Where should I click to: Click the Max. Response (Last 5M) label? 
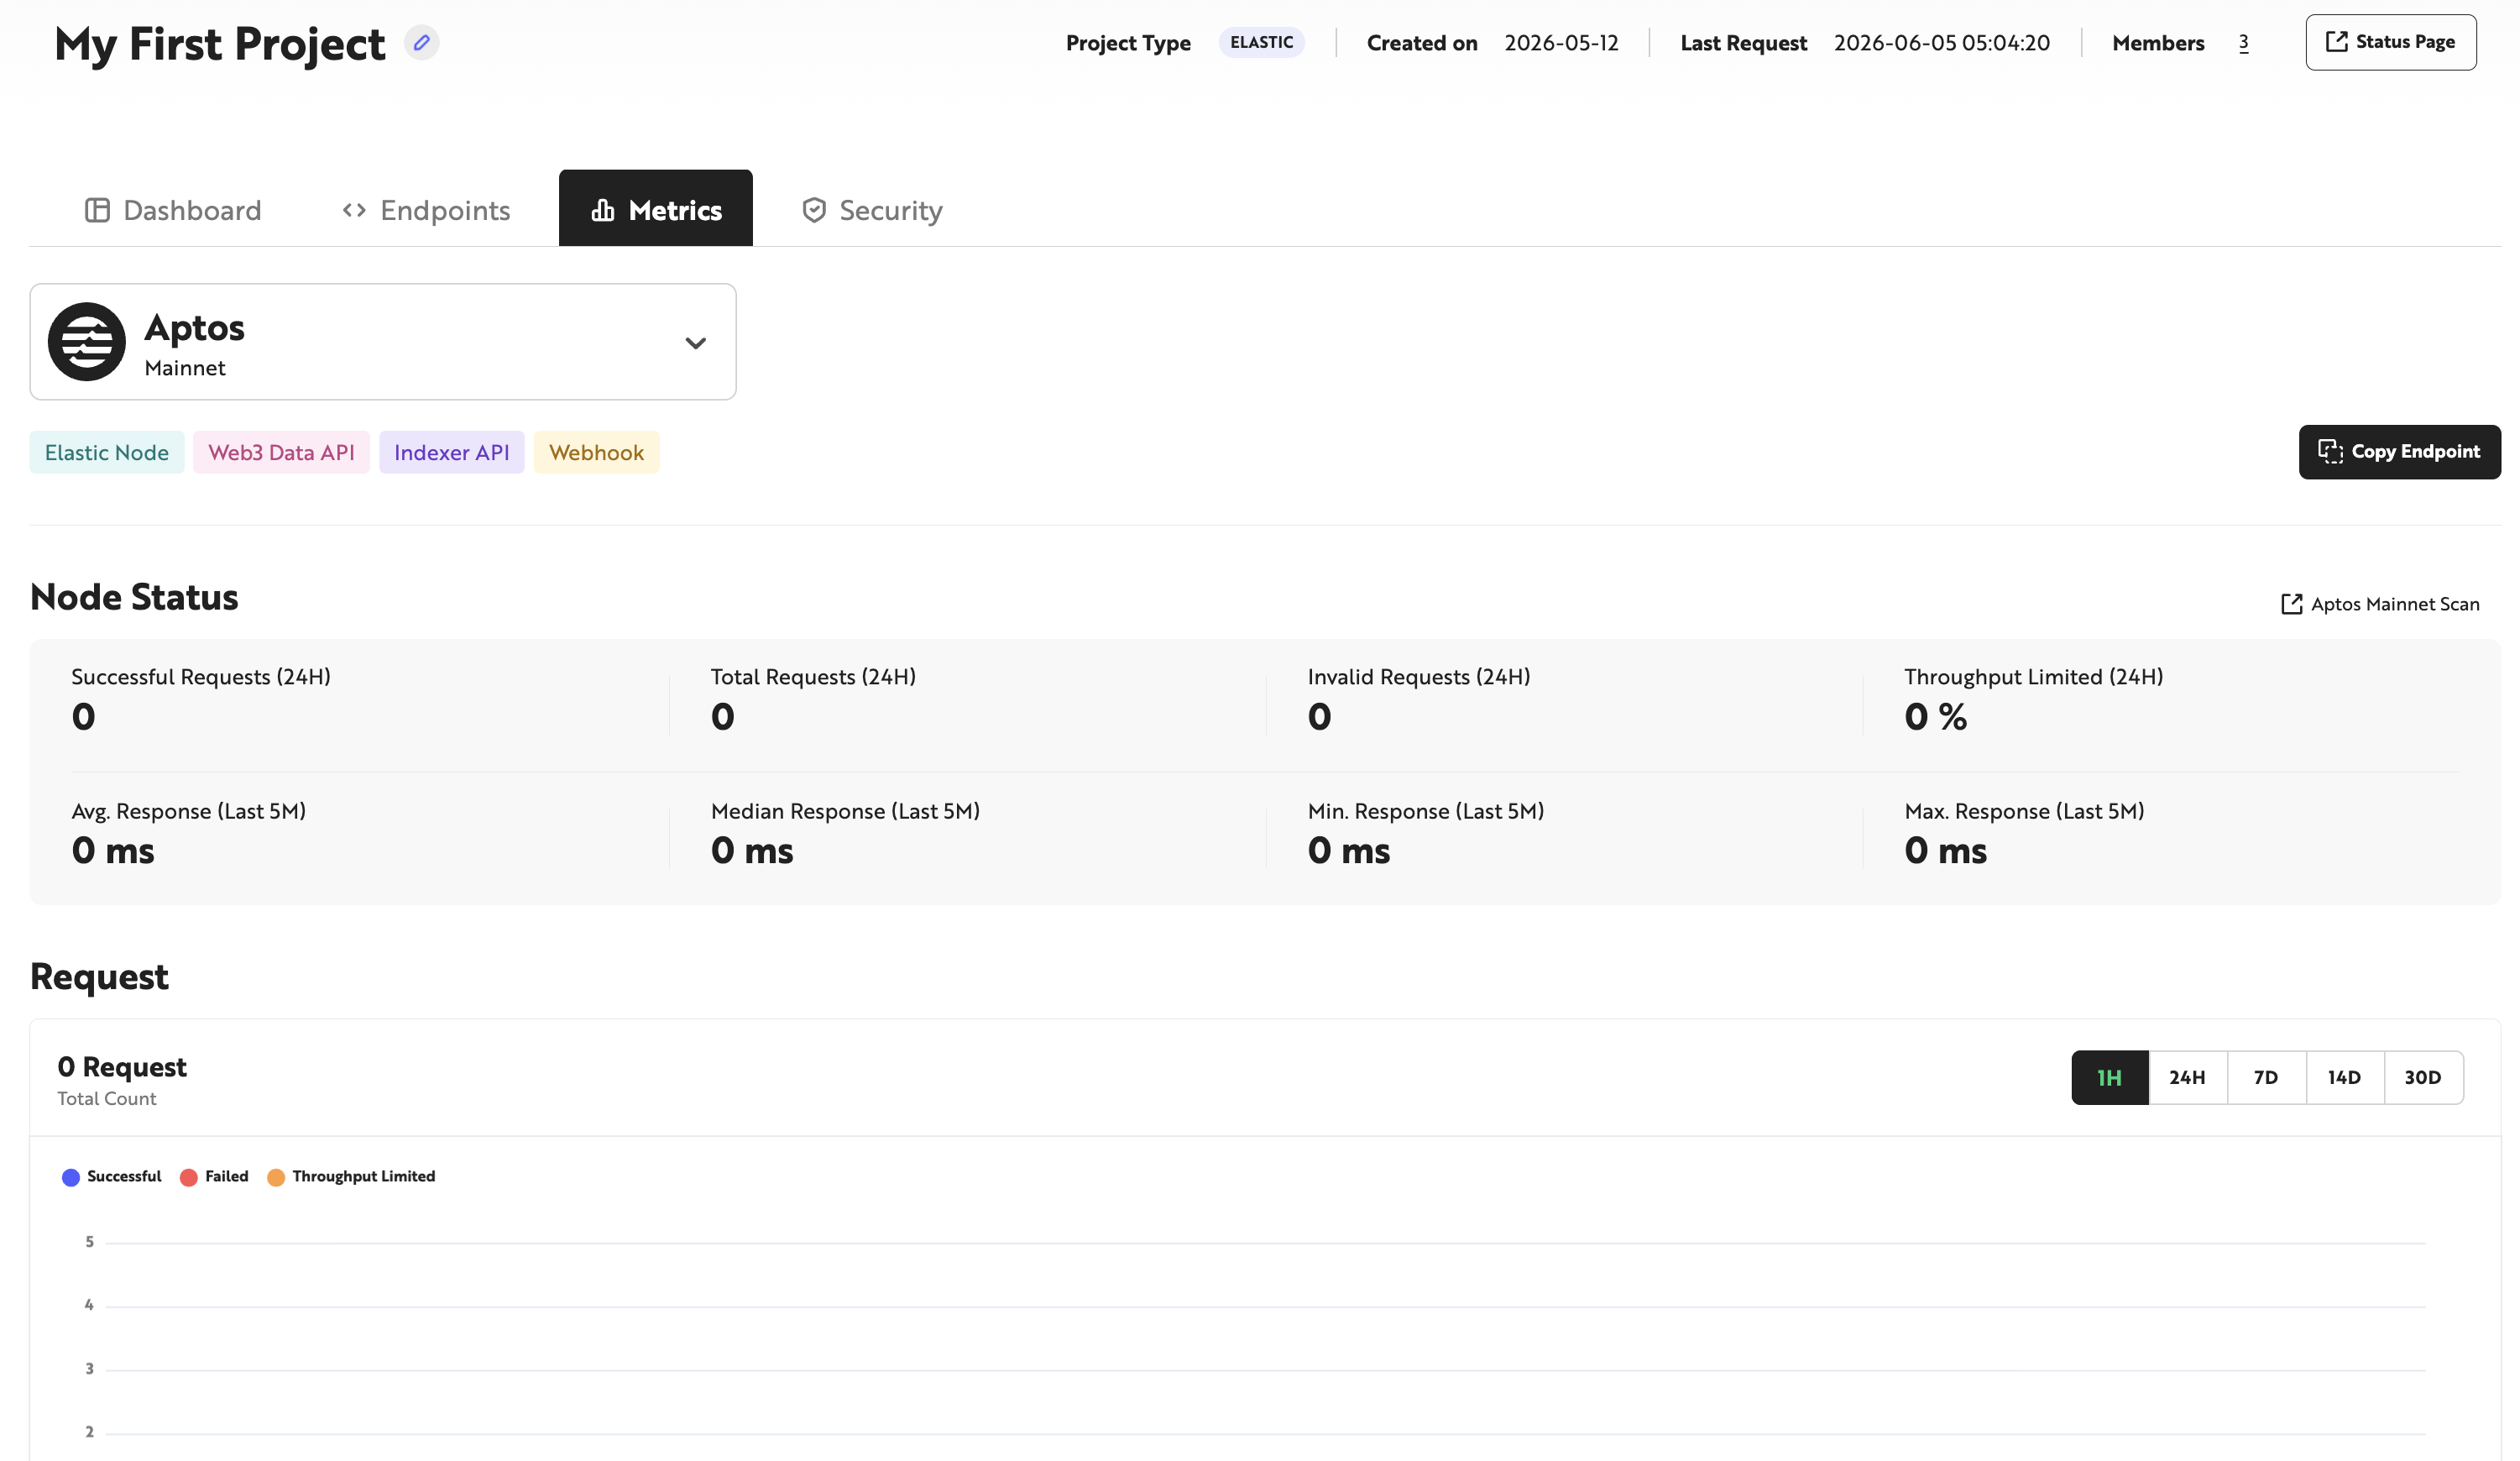2025,811
